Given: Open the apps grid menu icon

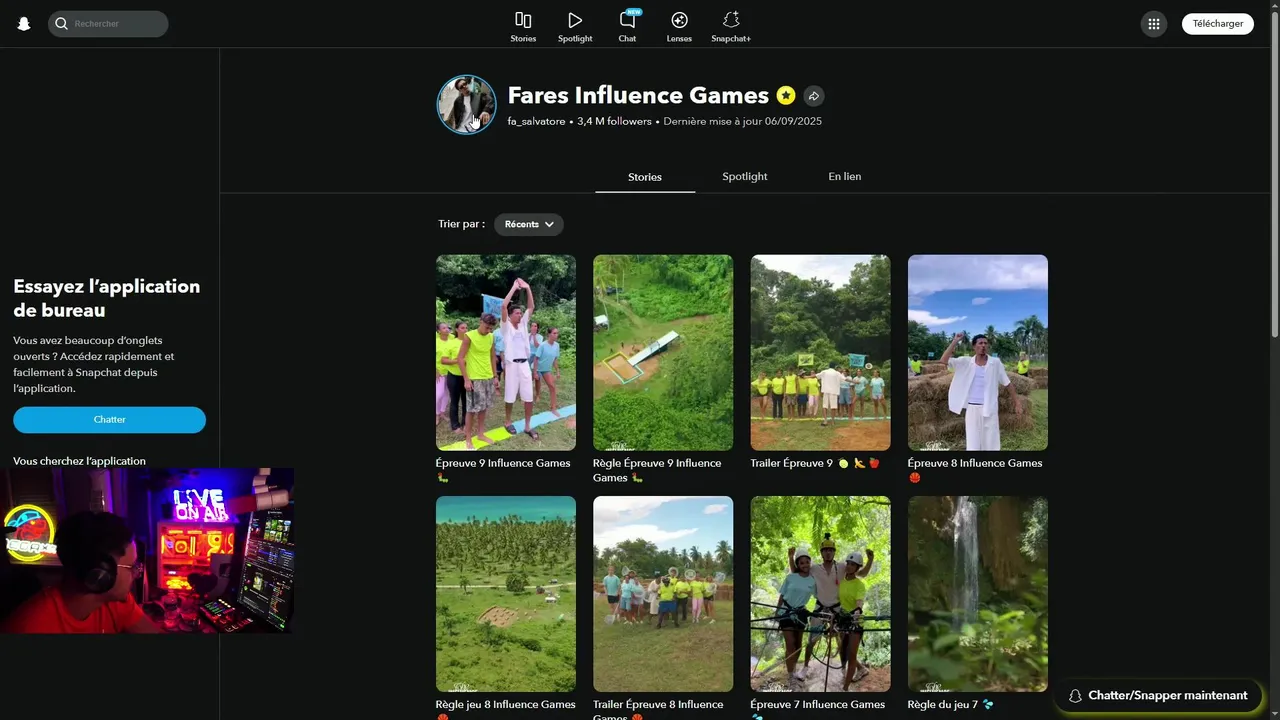Looking at the screenshot, I should [x=1154, y=24].
